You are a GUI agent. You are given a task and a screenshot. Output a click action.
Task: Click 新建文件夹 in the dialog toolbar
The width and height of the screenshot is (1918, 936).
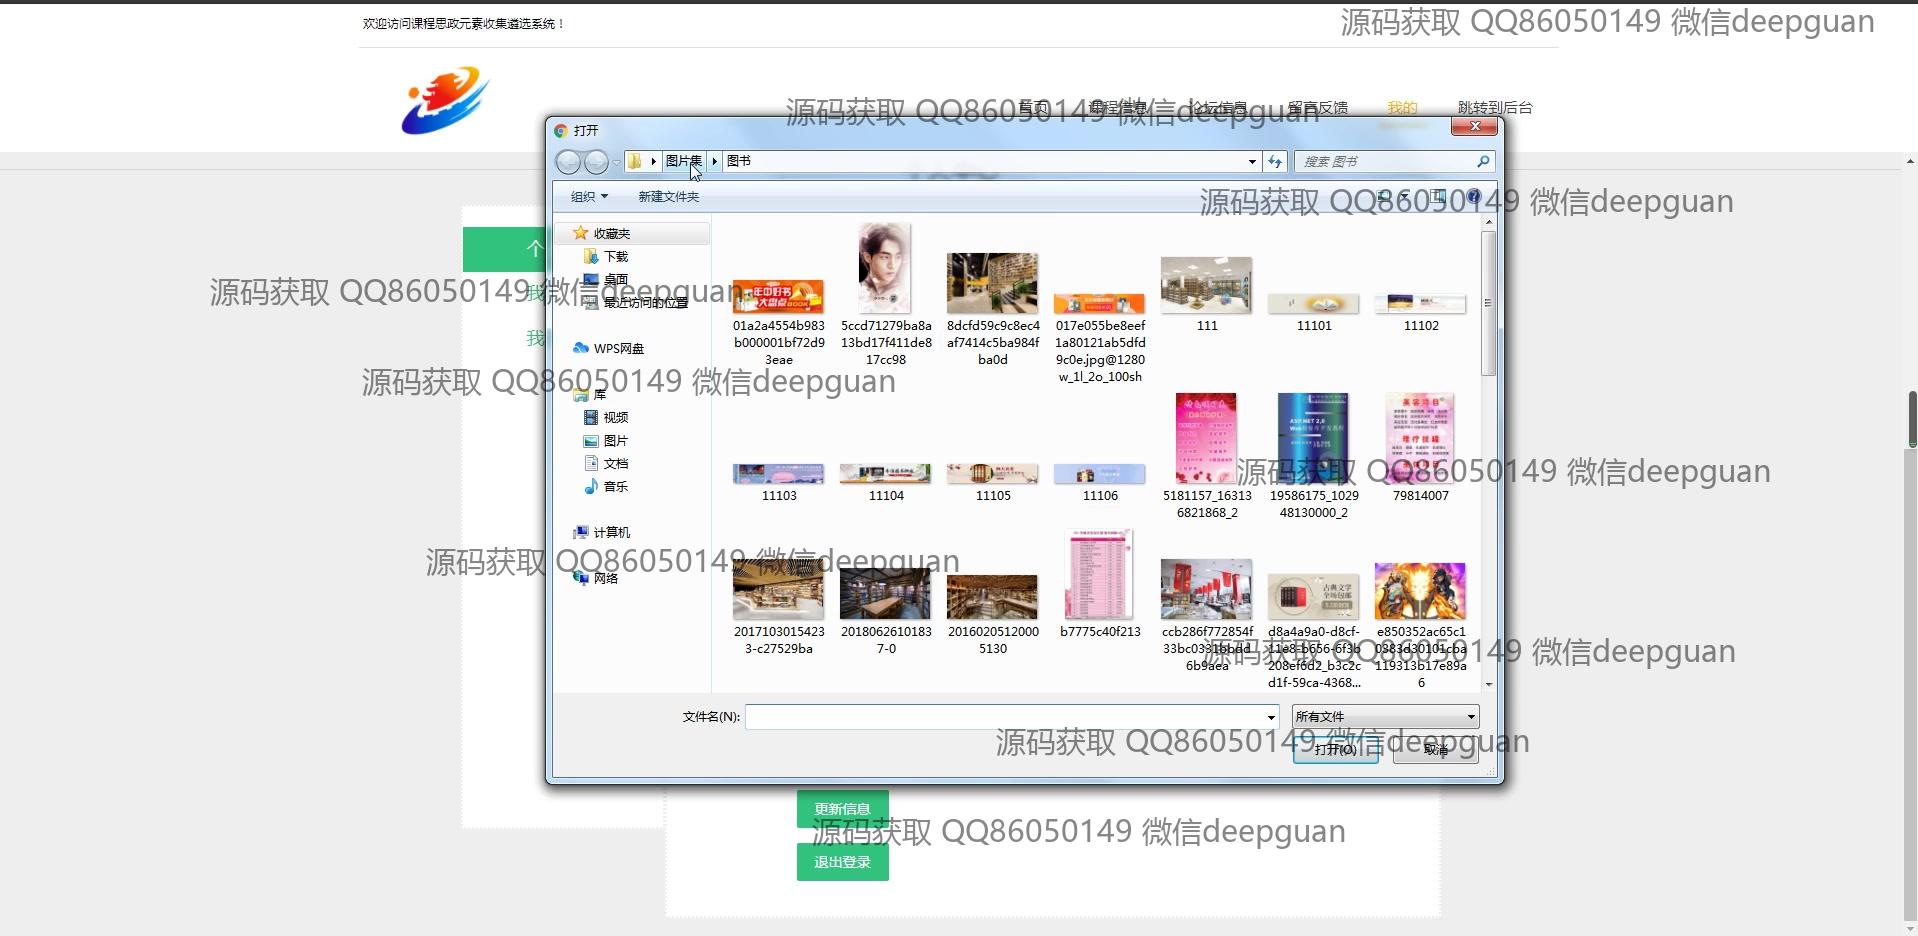coord(669,197)
